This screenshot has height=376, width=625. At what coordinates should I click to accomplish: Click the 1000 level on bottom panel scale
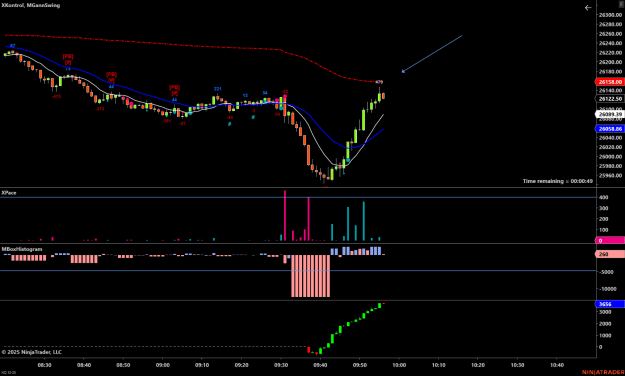605,335
